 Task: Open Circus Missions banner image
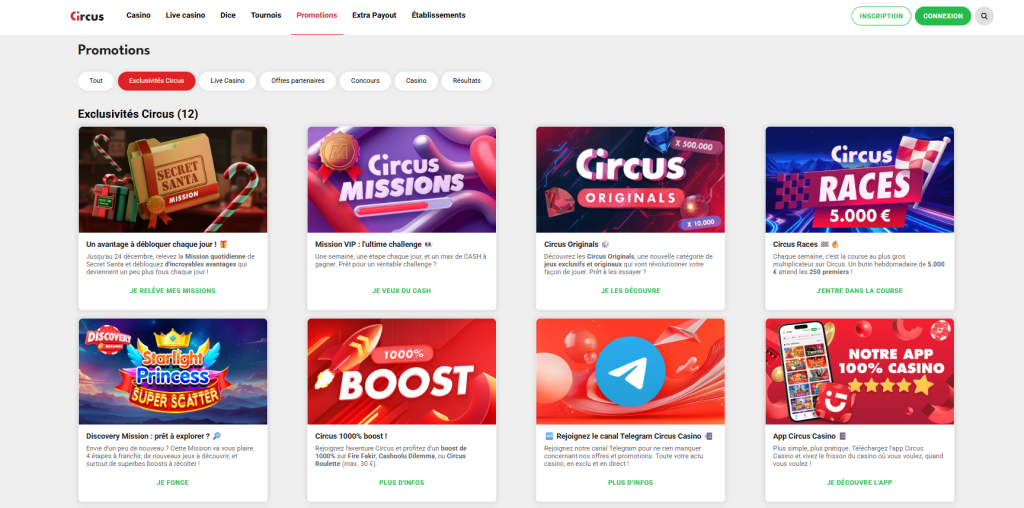402,180
